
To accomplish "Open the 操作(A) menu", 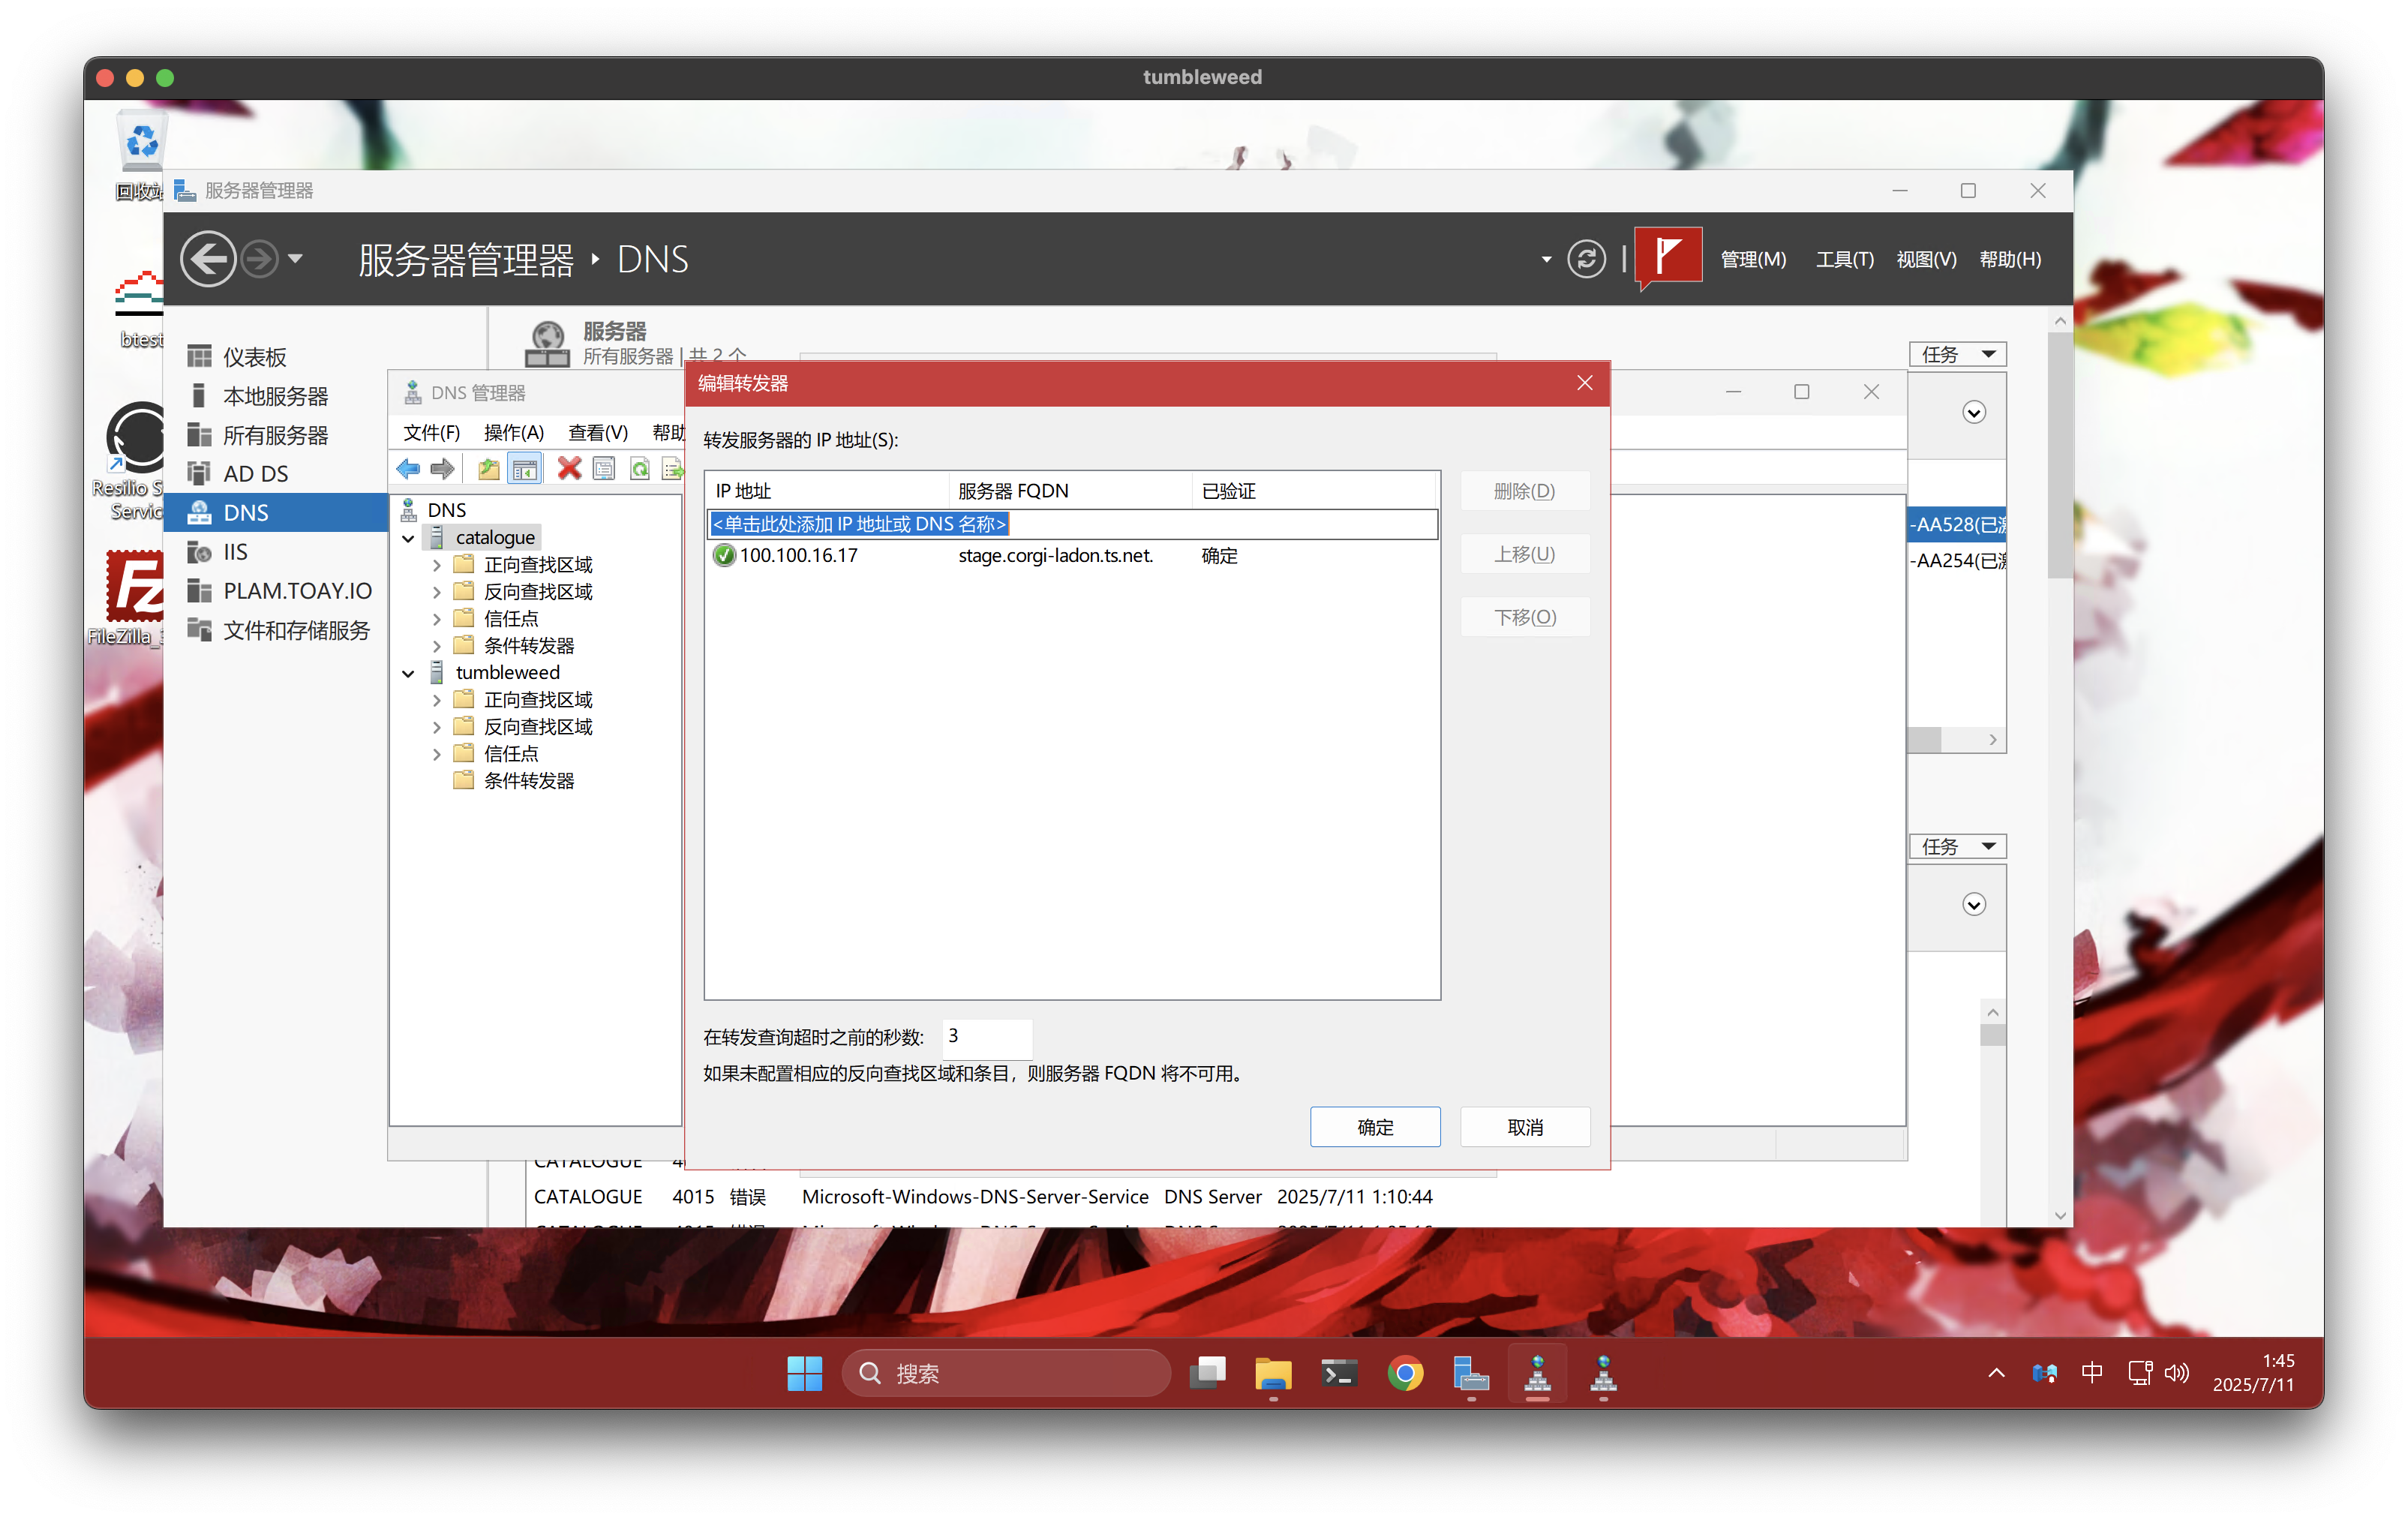I will [x=513, y=432].
